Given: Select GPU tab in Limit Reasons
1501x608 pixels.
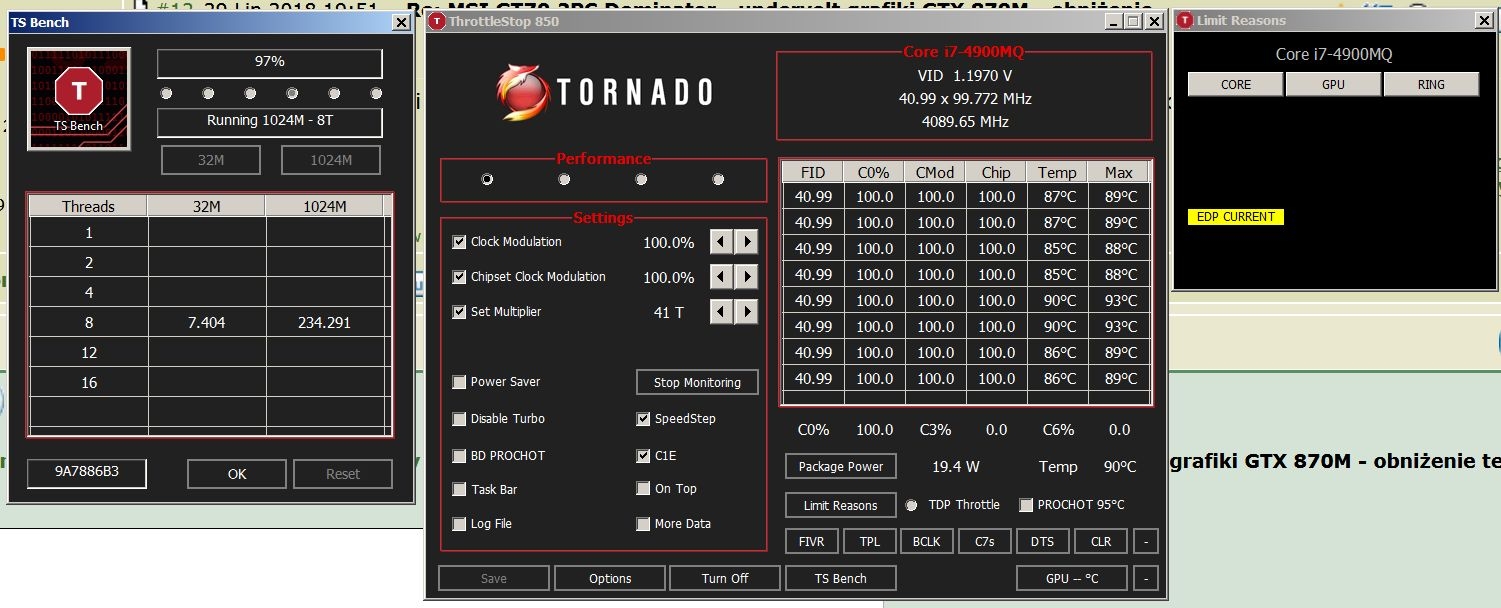Looking at the screenshot, I should 1333,85.
